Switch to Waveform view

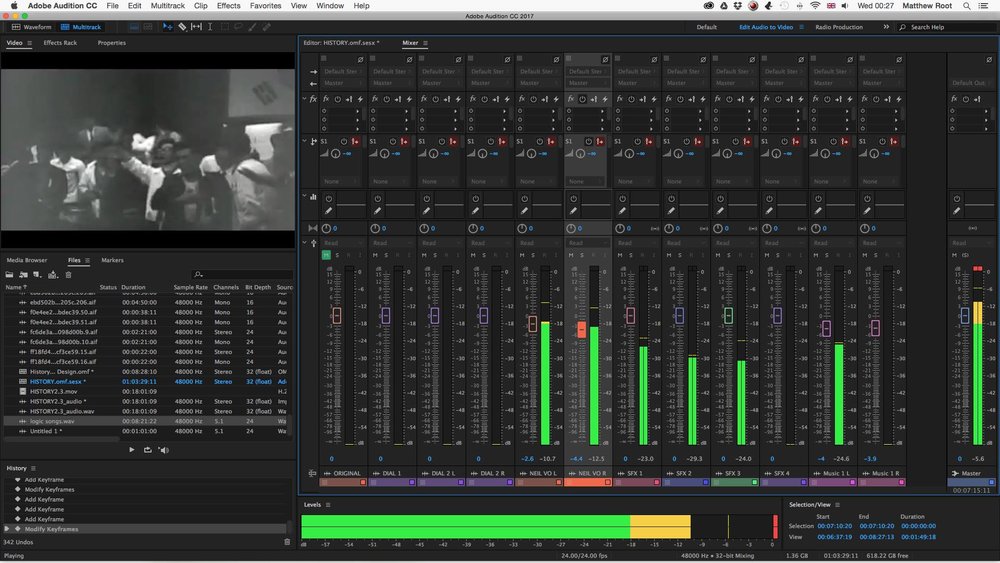[31, 27]
